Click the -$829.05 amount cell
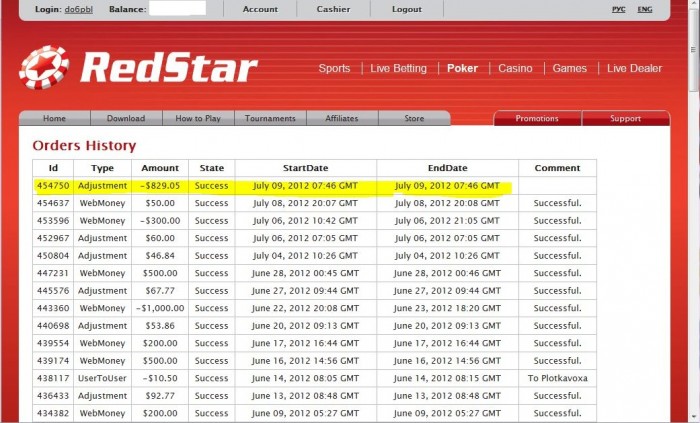This screenshot has width=700, height=423. (160, 186)
